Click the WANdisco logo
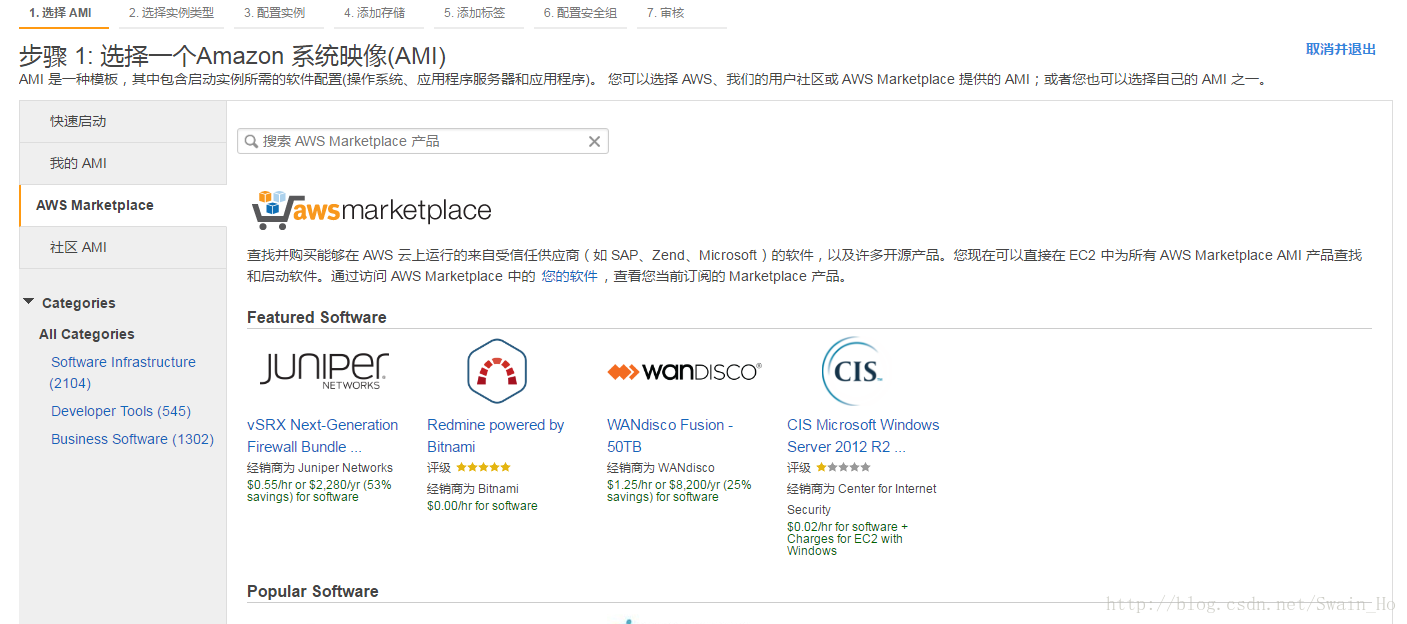The image size is (1407, 624). click(684, 372)
